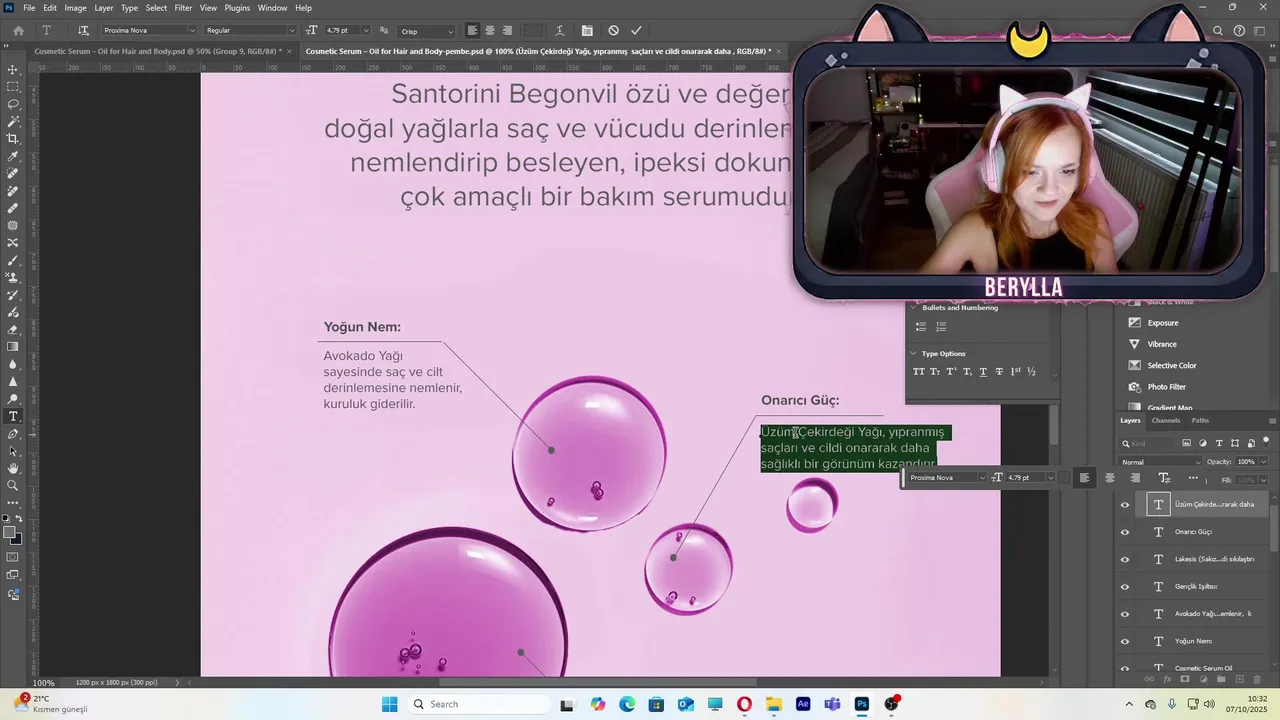Image resolution: width=1280 pixels, height=720 pixels.
Task: Click the bulleted list icon
Action: coord(921,326)
